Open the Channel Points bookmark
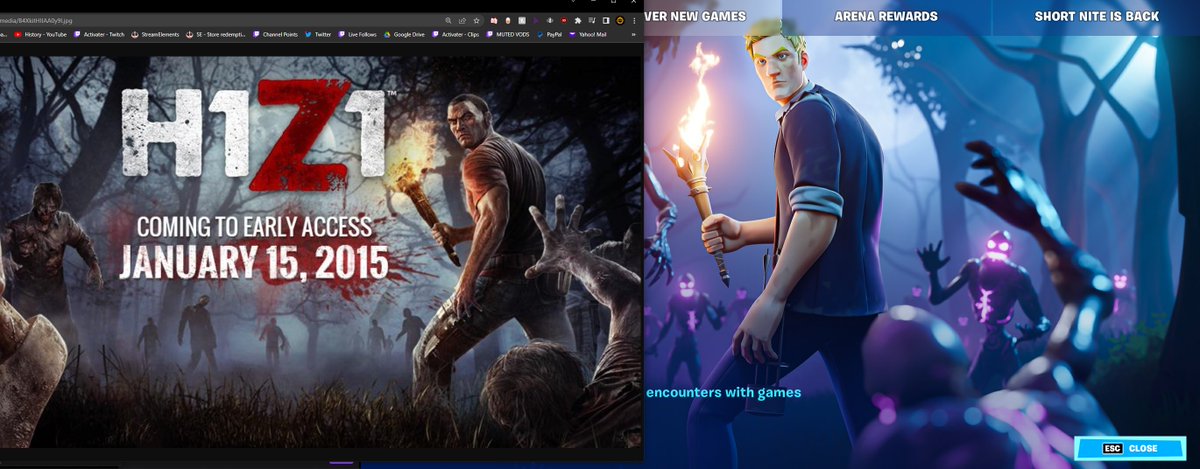This screenshot has width=1200, height=469. click(275, 35)
